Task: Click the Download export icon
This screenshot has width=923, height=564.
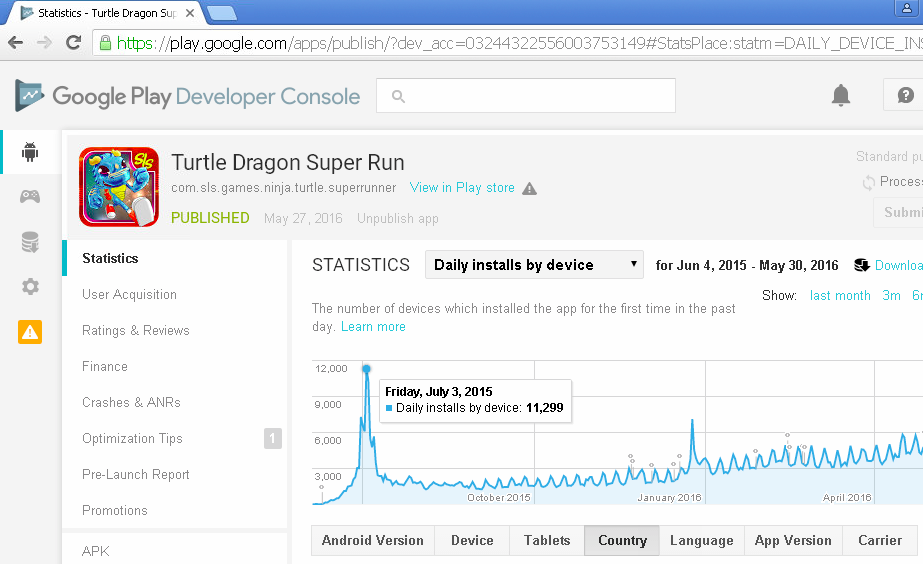Action: tap(862, 265)
